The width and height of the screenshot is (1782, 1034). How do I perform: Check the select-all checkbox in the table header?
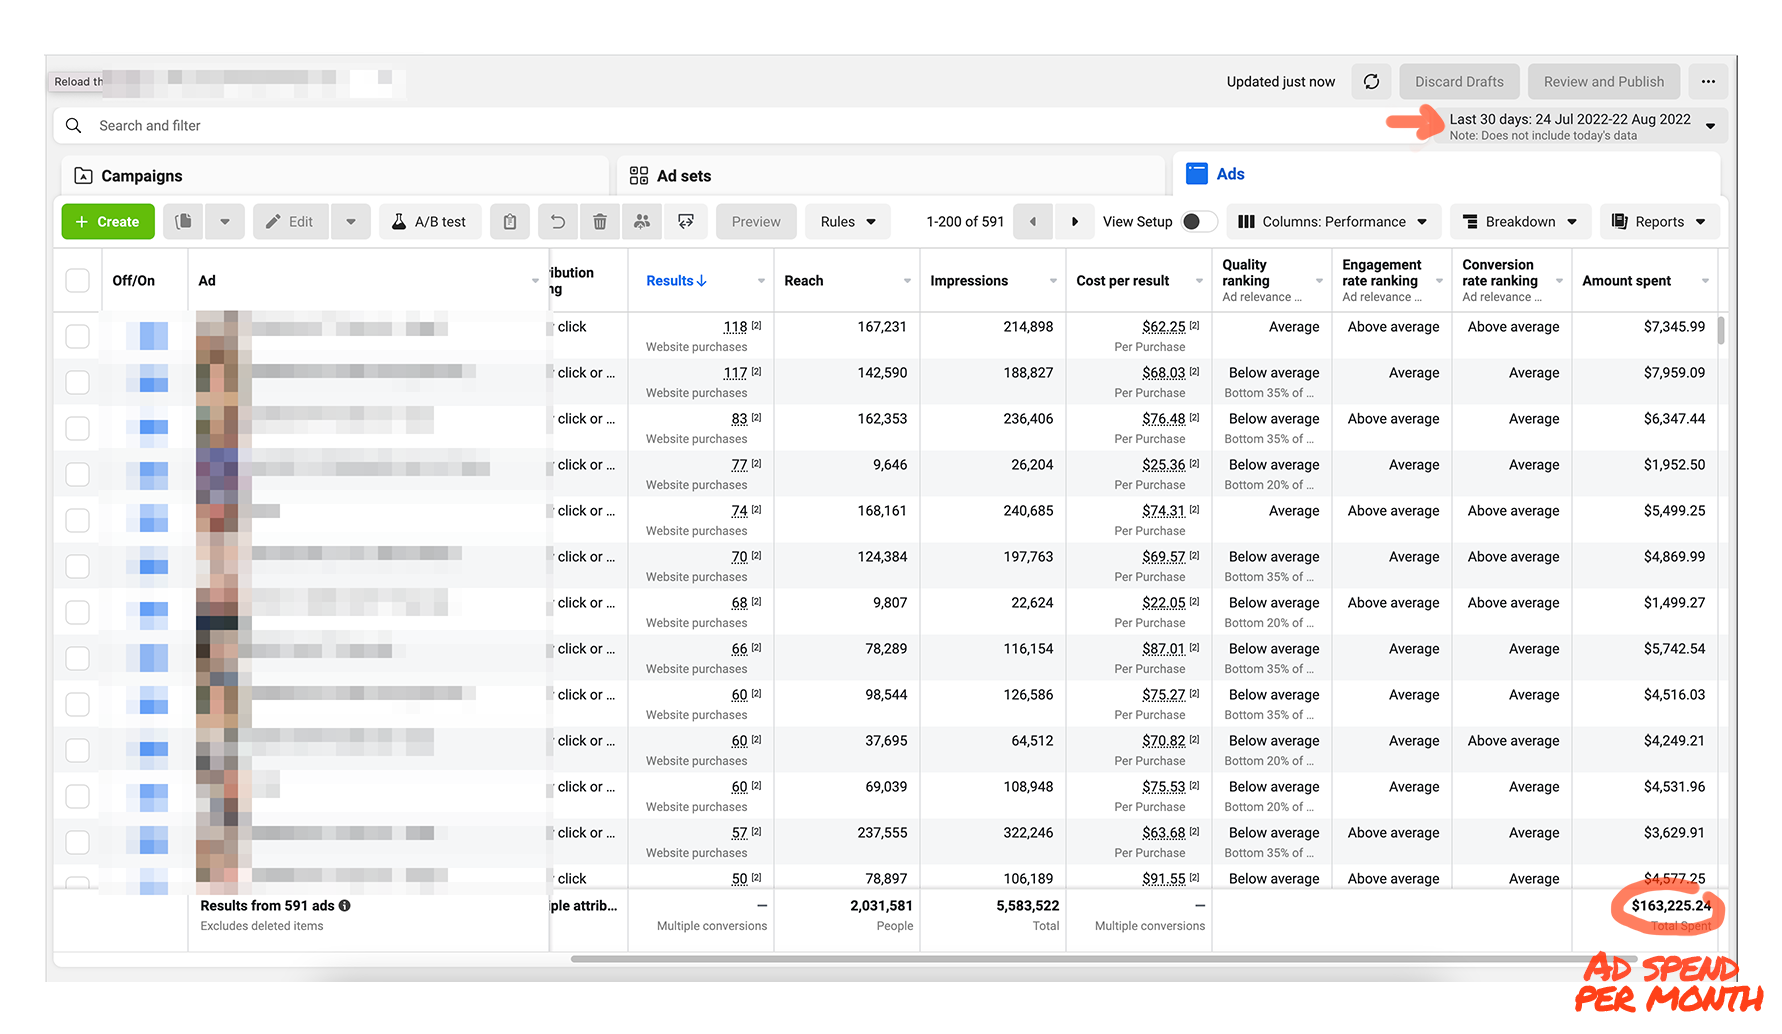(x=77, y=281)
